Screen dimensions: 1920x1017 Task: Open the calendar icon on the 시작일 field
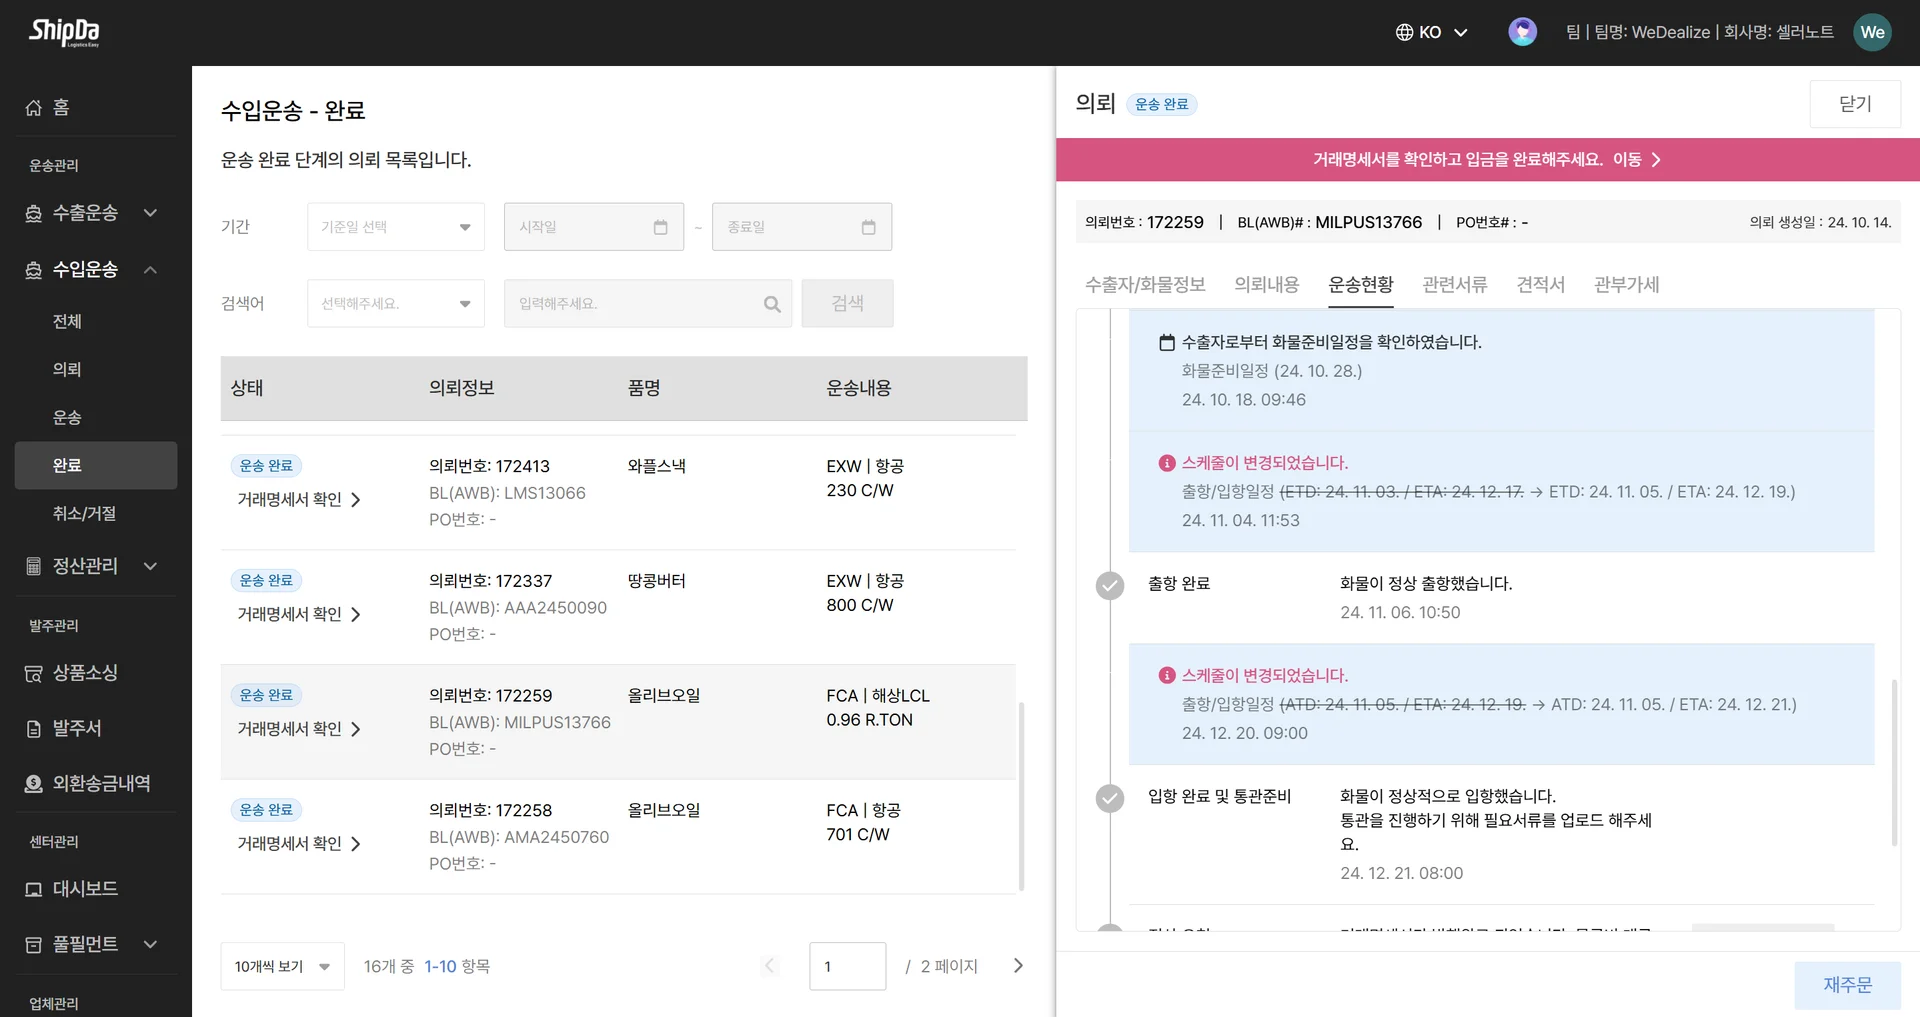[x=660, y=227]
